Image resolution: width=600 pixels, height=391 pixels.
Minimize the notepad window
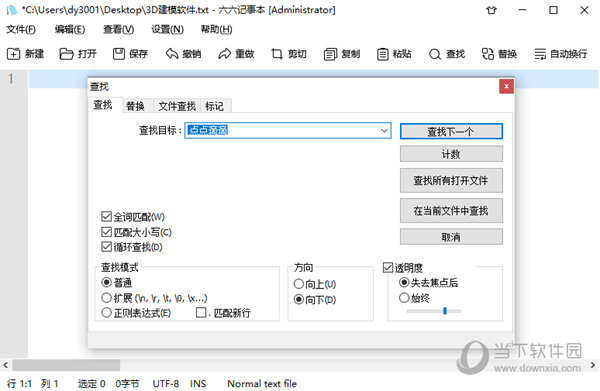coord(522,10)
